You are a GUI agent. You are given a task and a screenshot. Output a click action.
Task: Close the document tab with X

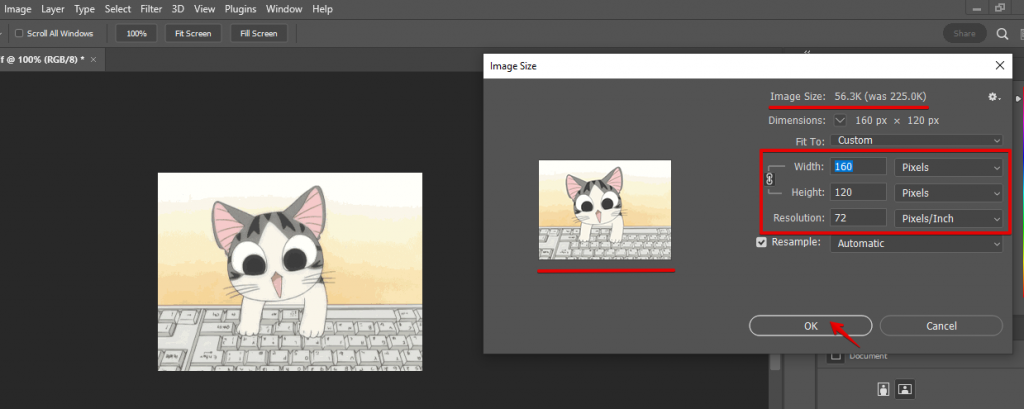(94, 60)
